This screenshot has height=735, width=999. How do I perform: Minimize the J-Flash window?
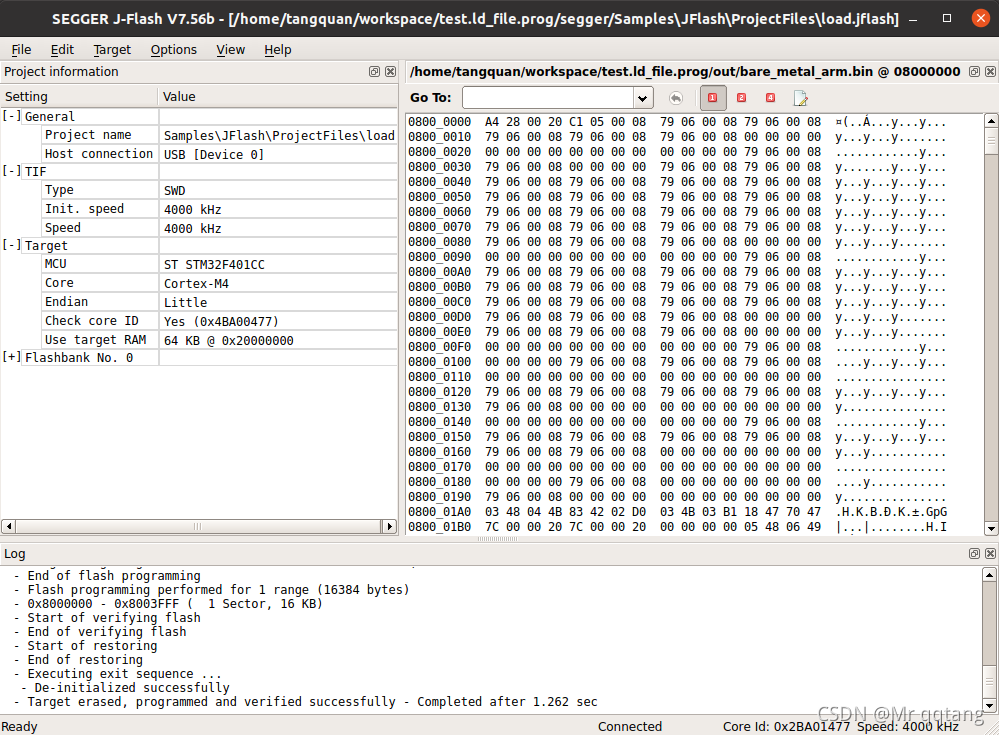pos(913,18)
